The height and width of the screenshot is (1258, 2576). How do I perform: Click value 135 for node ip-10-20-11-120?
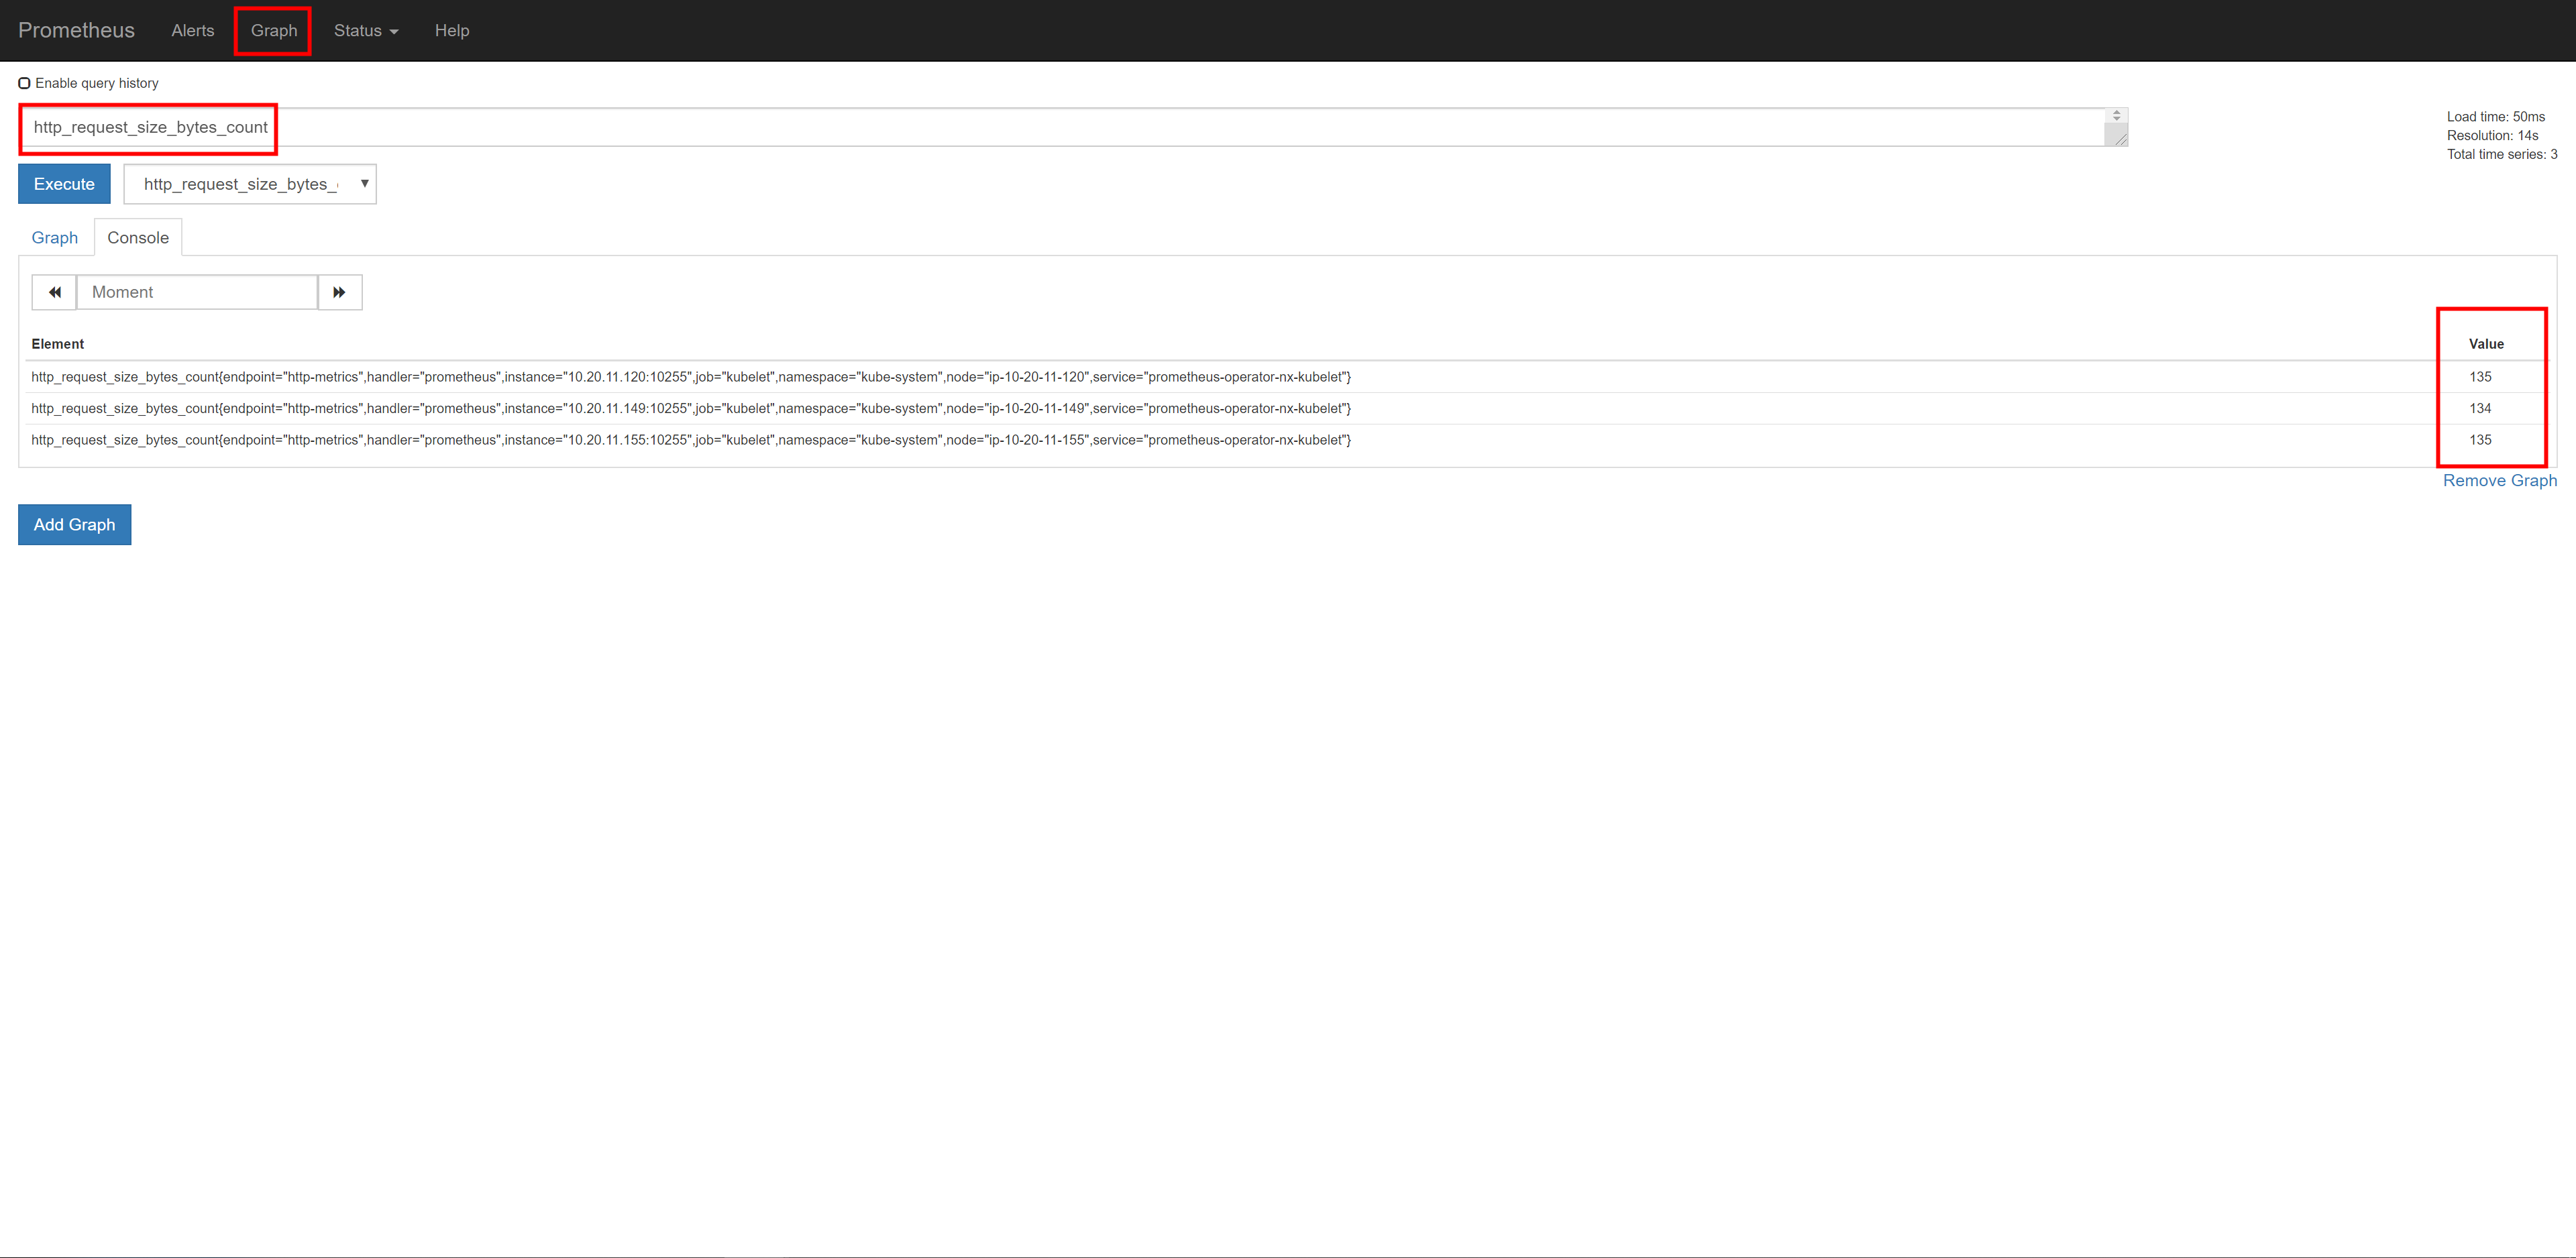pyautogui.click(x=2480, y=377)
